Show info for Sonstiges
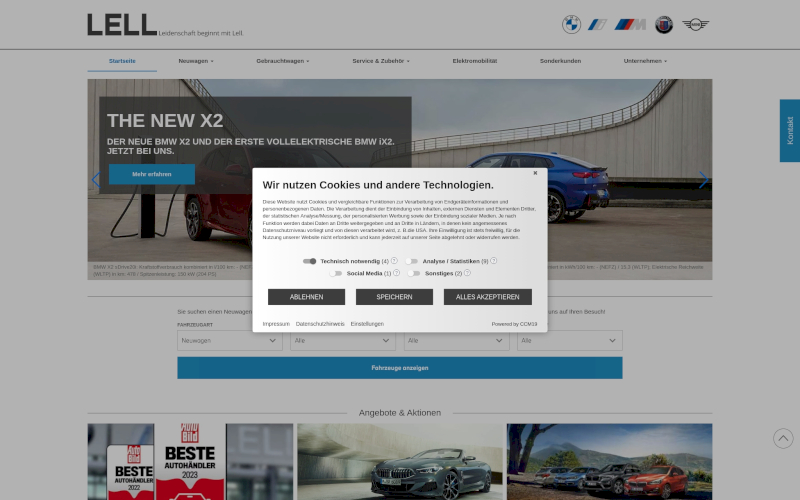 click(467, 273)
